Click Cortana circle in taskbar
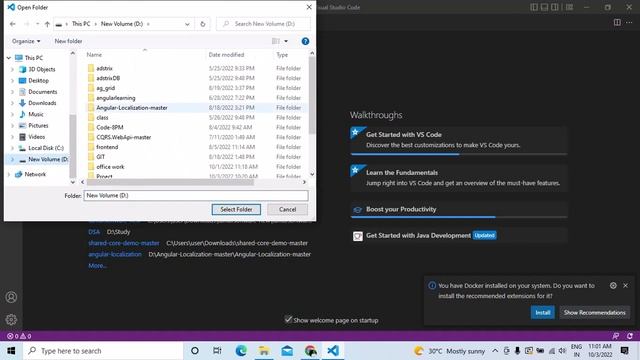Image resolution: width=640 pixels, height=360 pixels. pos(195,351)
